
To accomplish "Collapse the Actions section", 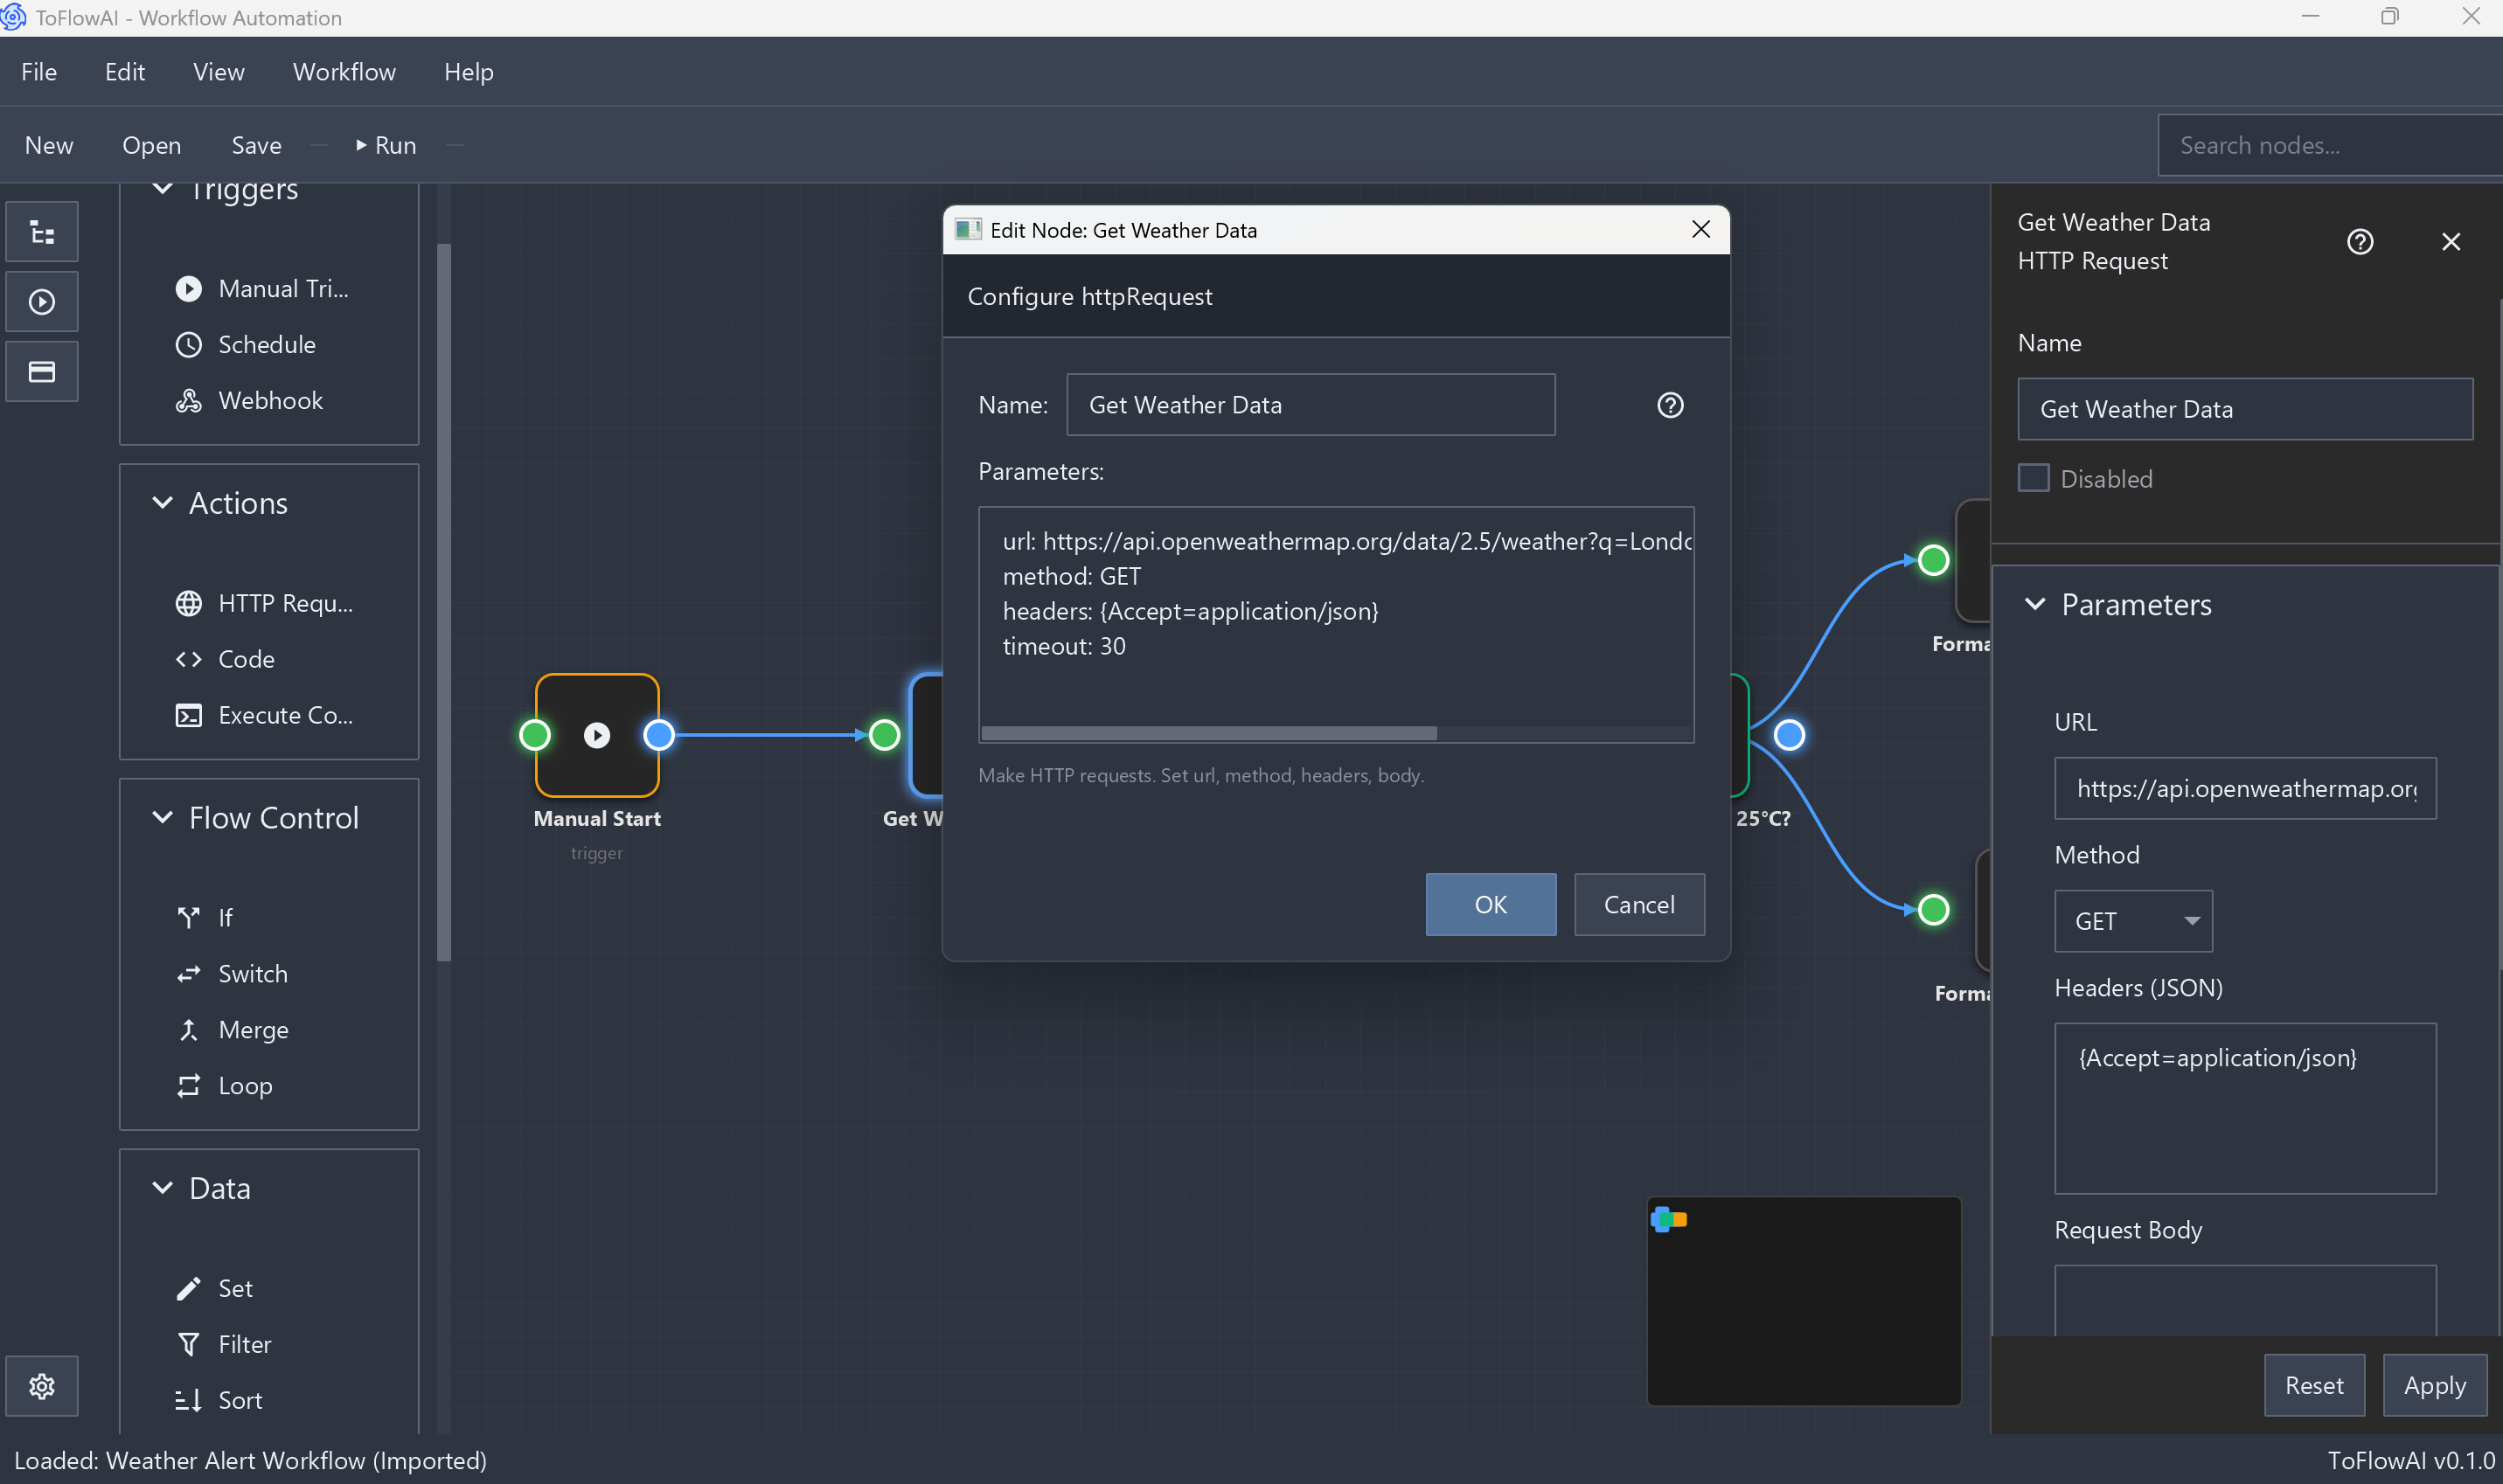I will point(164,503).
